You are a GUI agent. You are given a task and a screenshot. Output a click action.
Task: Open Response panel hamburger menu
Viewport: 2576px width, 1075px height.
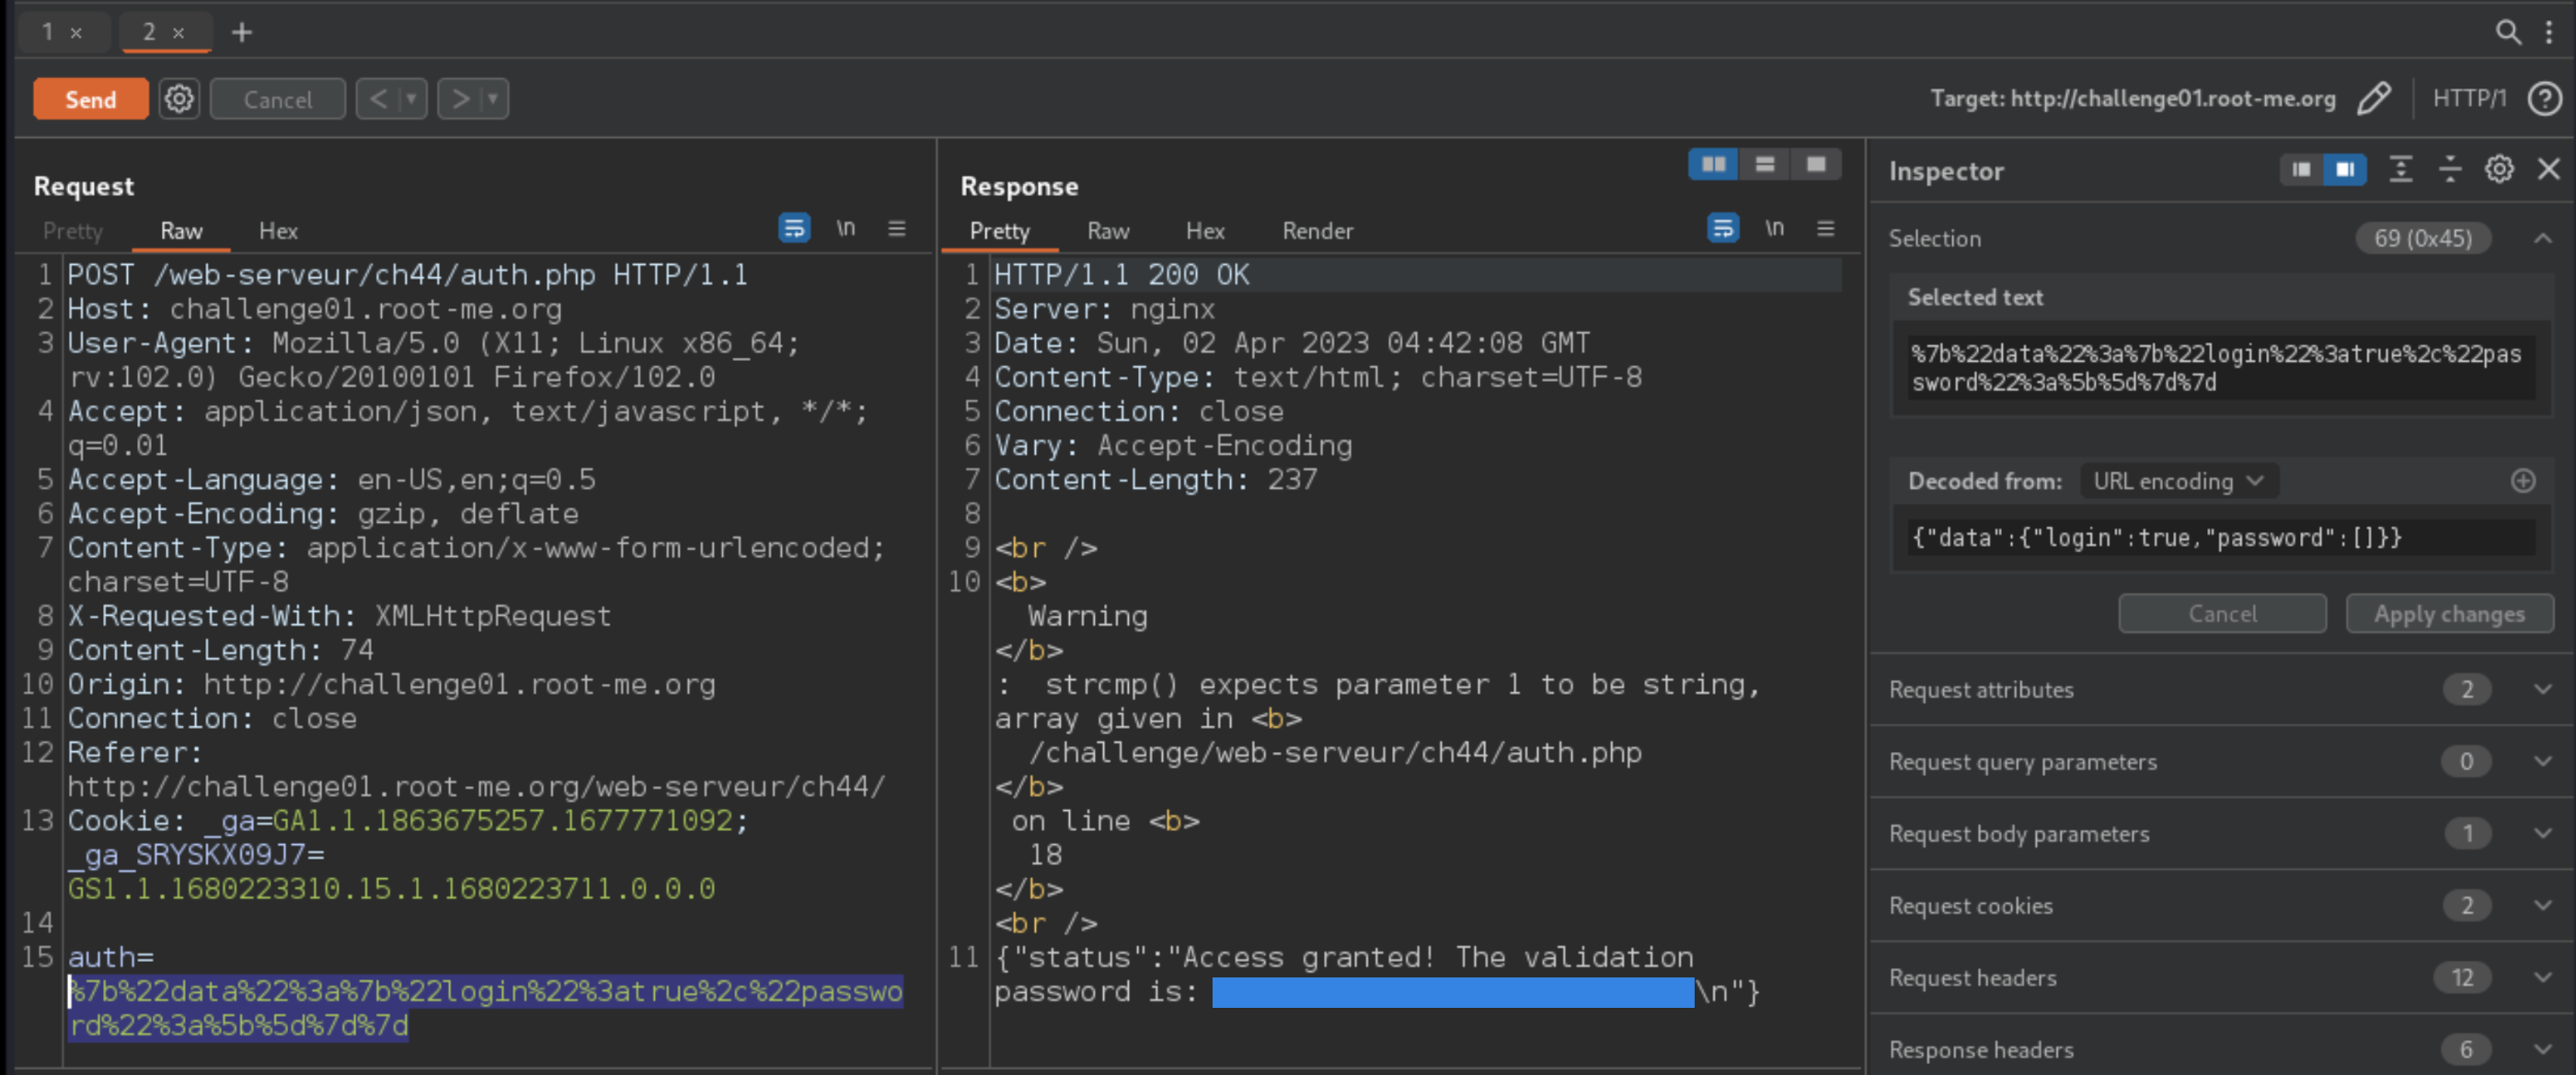tap(1825, 229)
